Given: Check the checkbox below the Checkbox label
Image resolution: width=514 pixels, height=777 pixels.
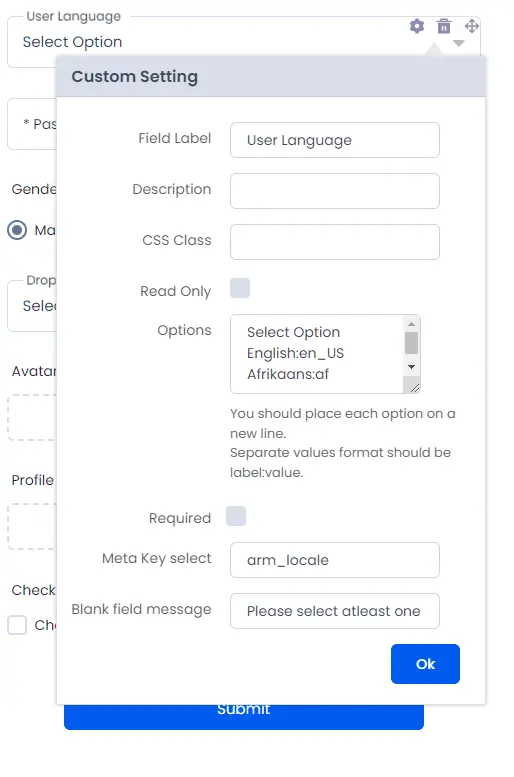Looking at the screenshot, I should [17, 625].
